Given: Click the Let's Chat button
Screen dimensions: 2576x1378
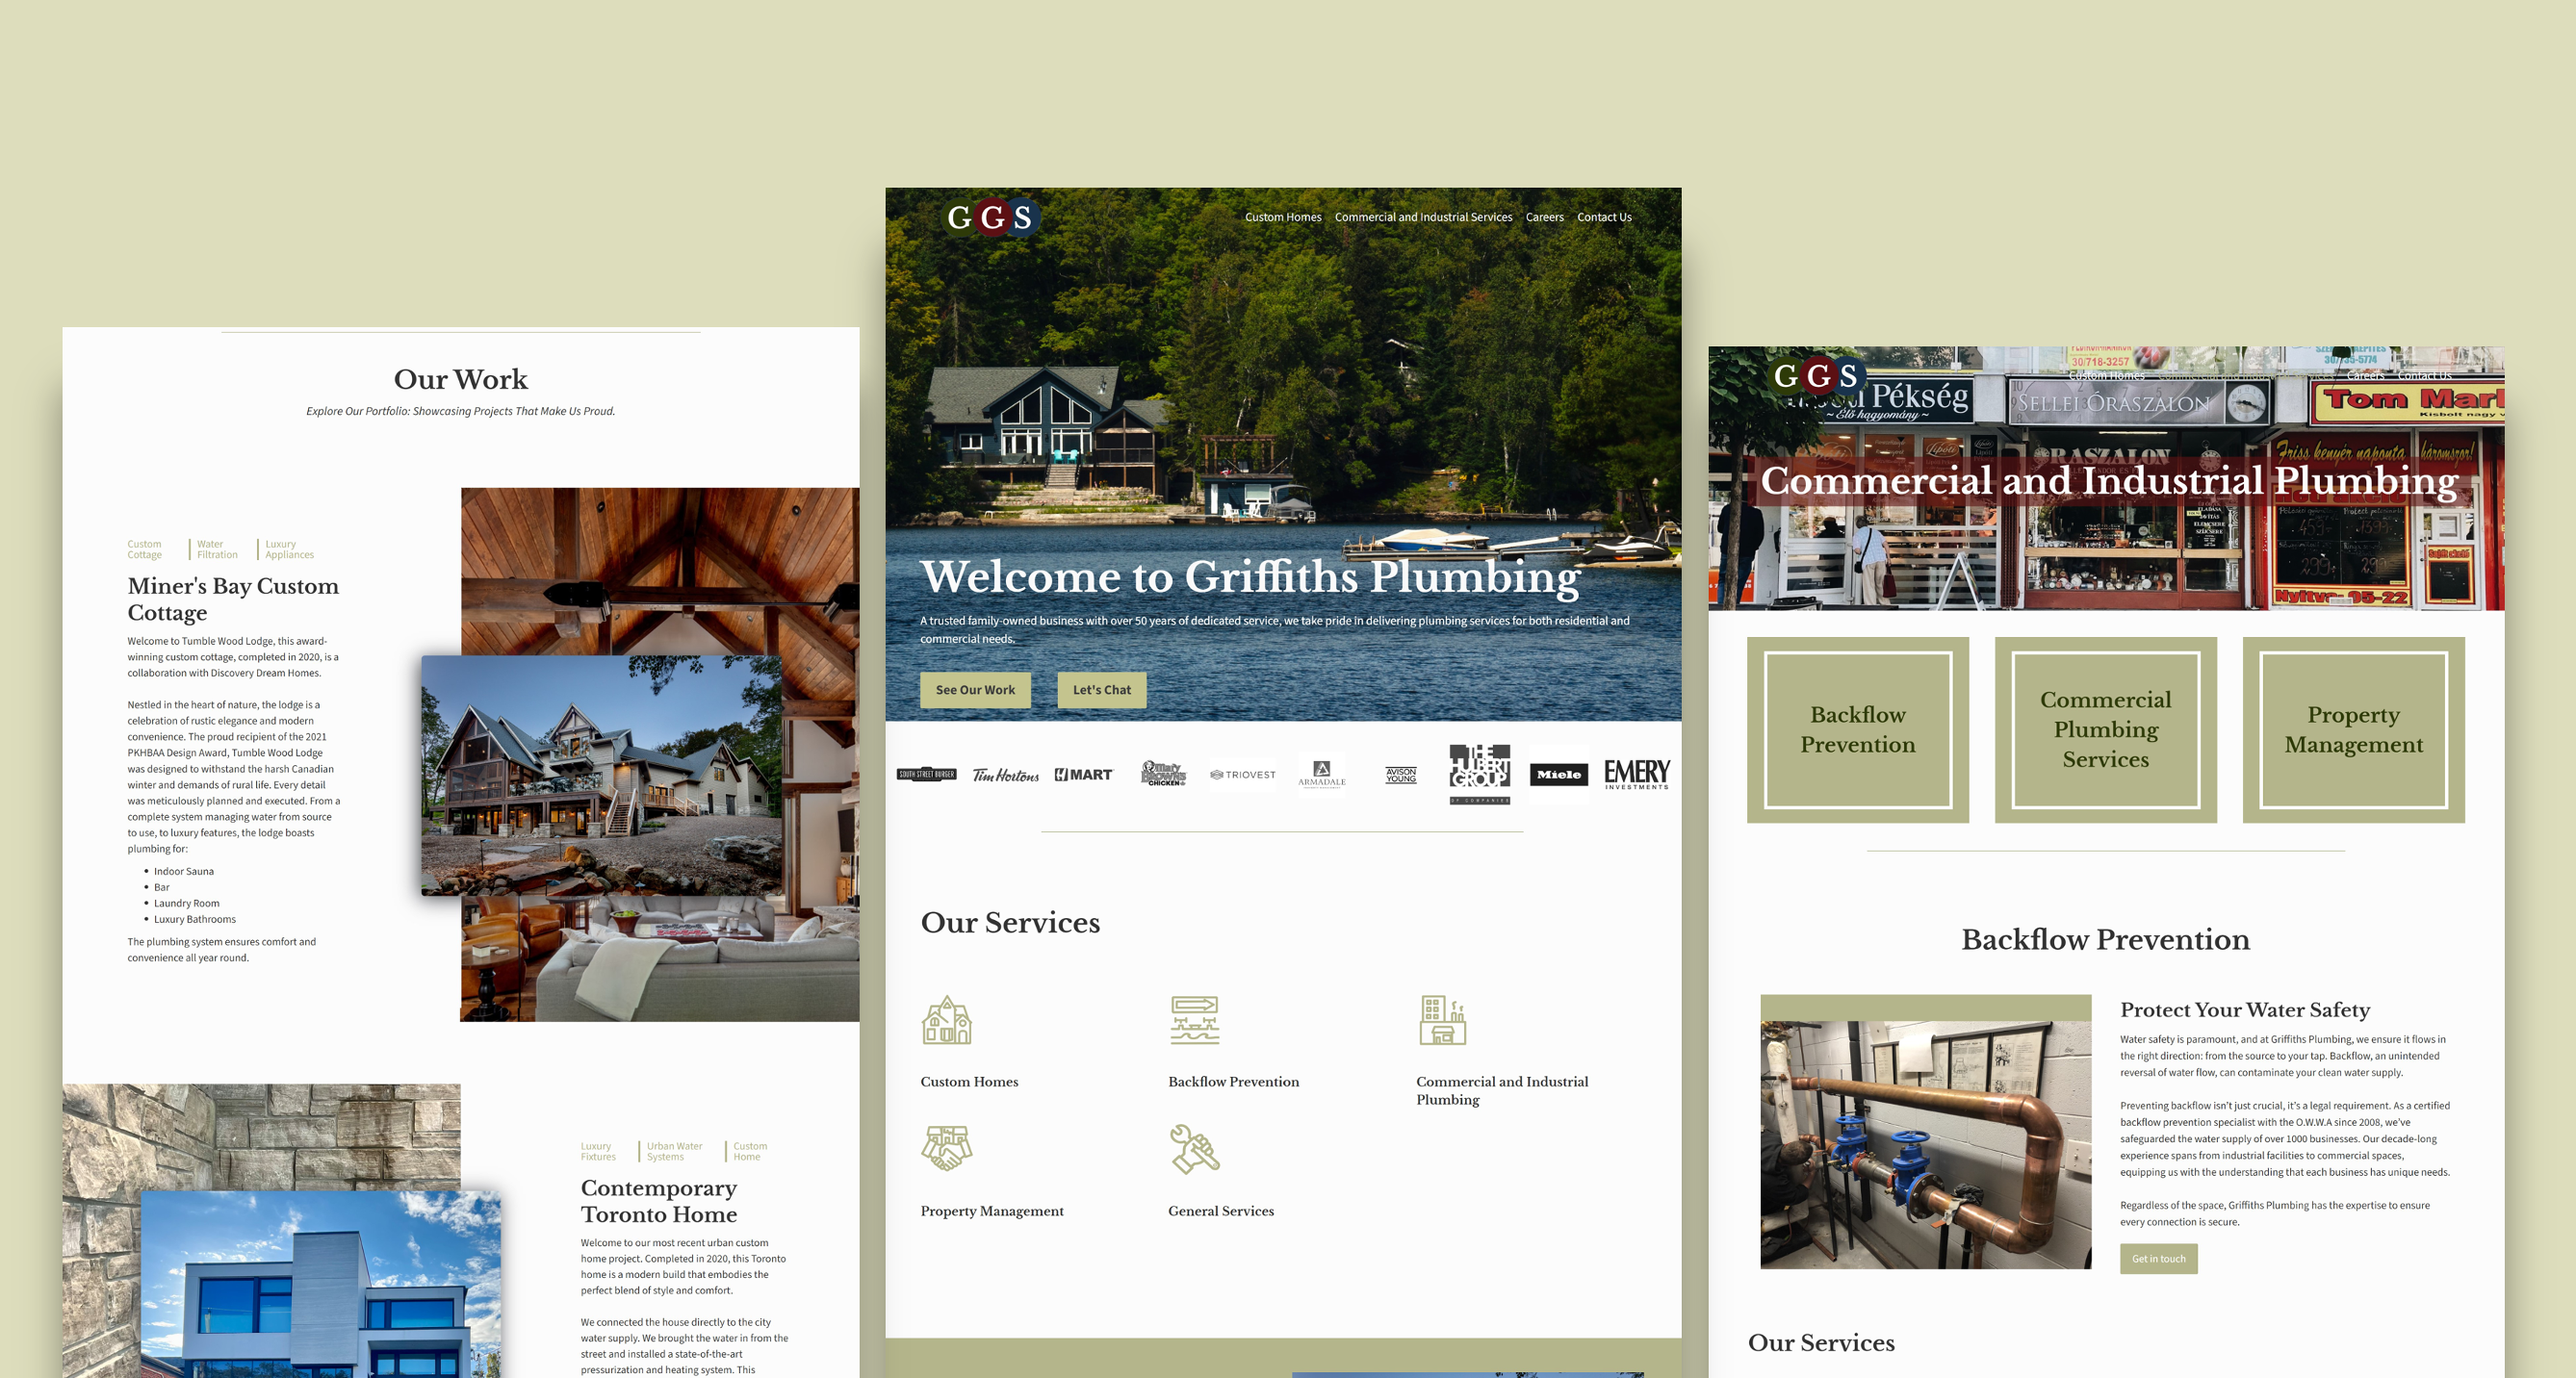Looking at the screenshot, I should click(x=1102, y=688).
